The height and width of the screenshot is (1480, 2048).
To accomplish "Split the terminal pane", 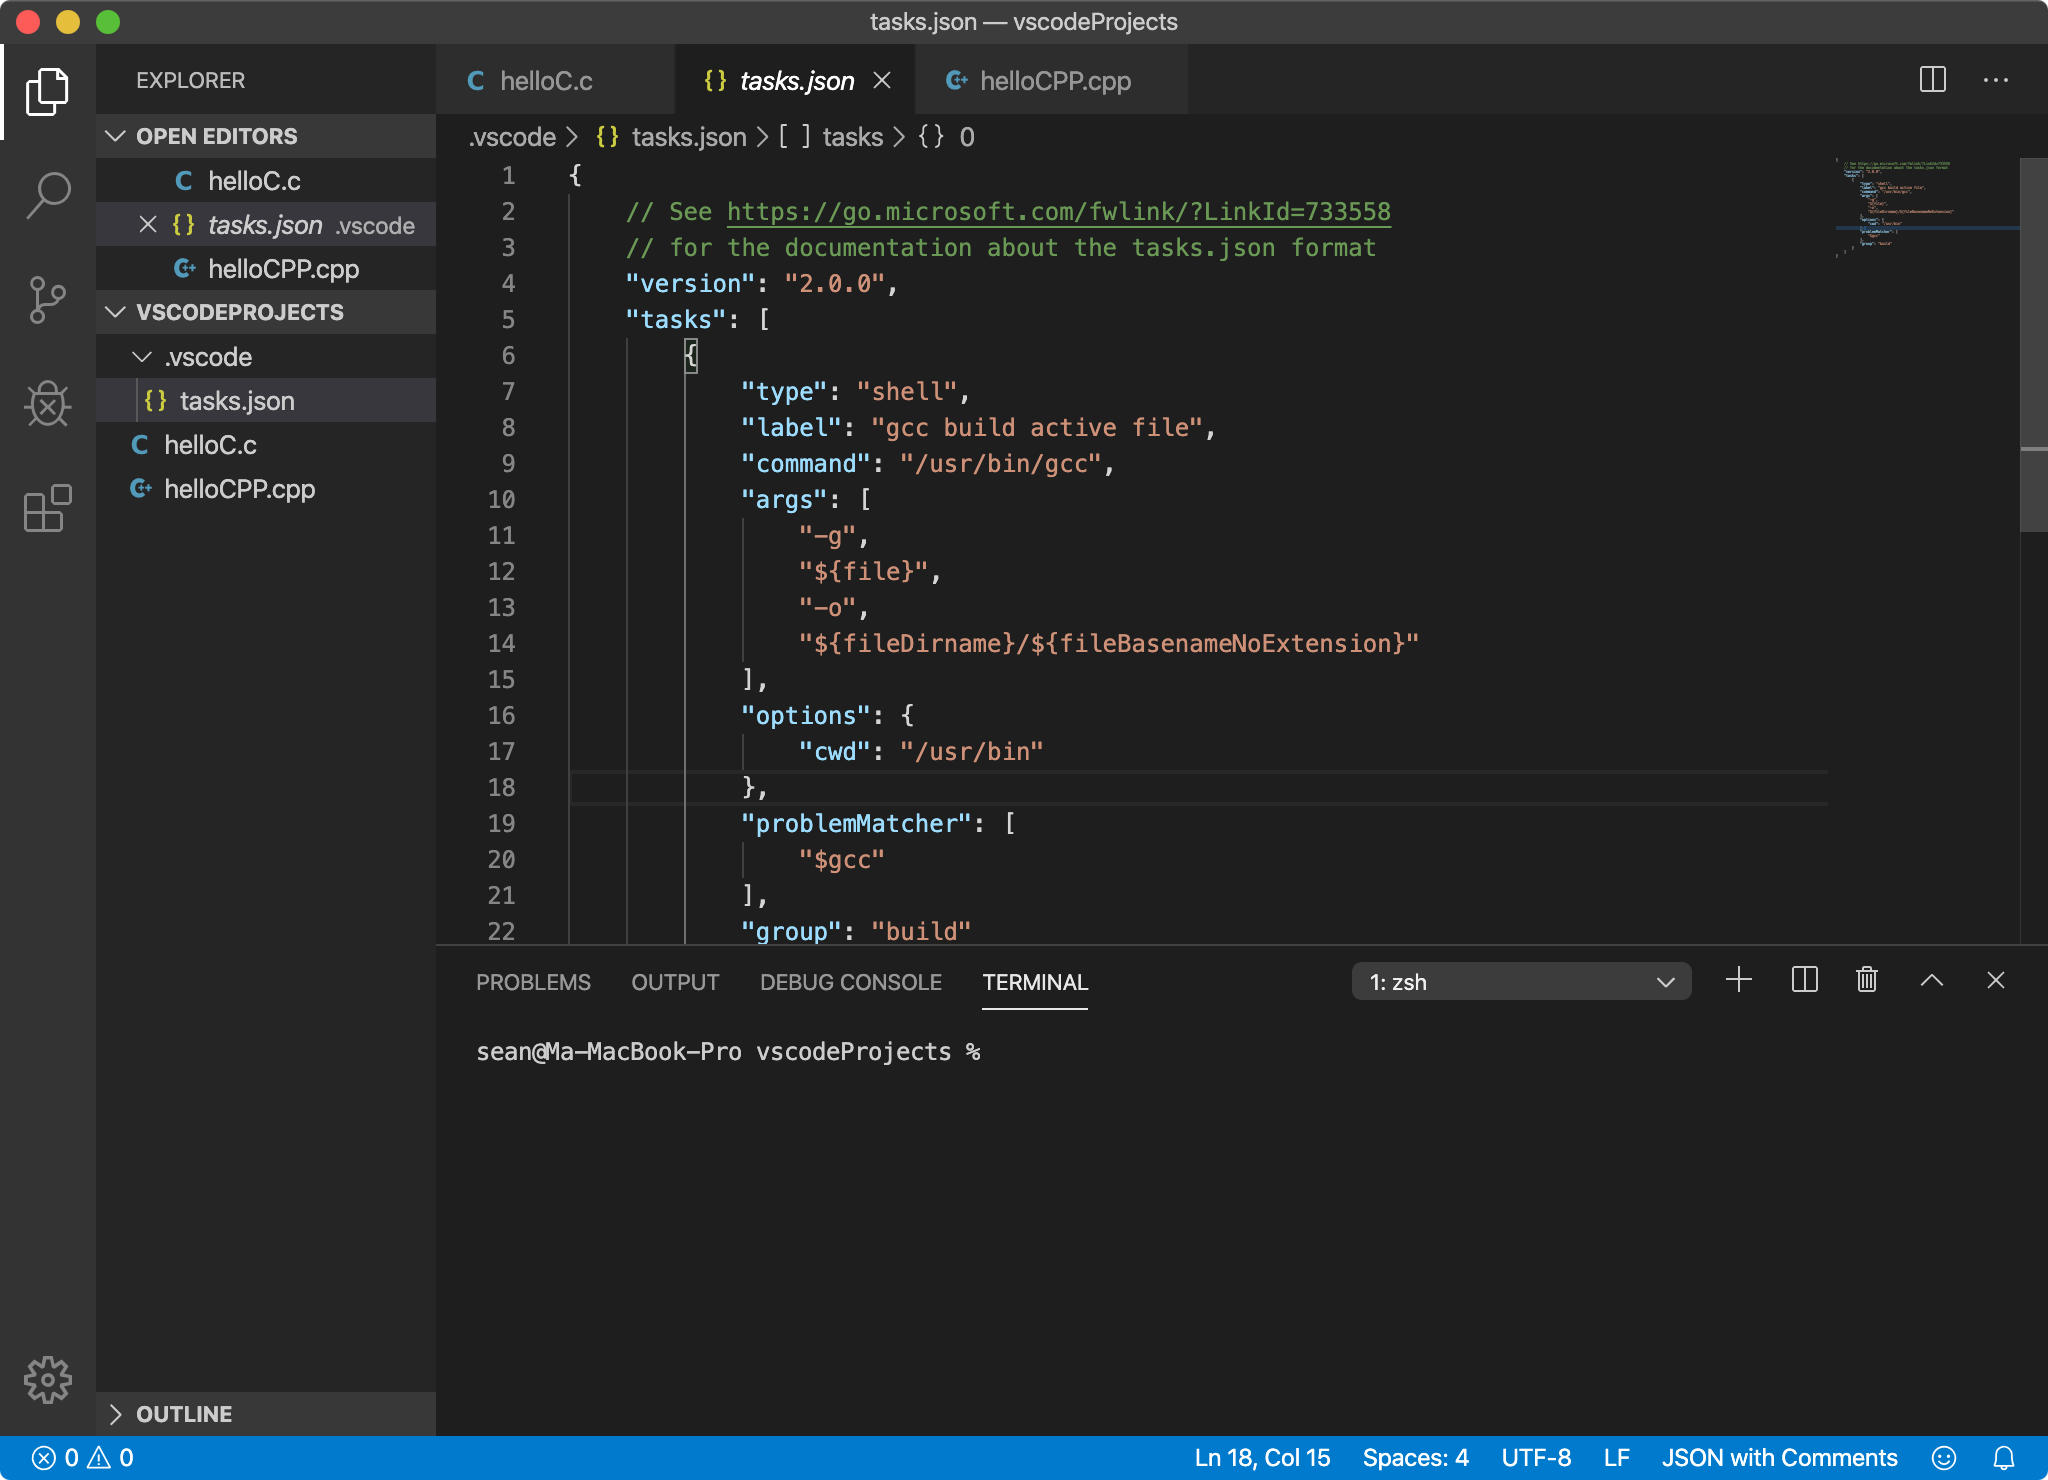I will tap(1804, 980).
